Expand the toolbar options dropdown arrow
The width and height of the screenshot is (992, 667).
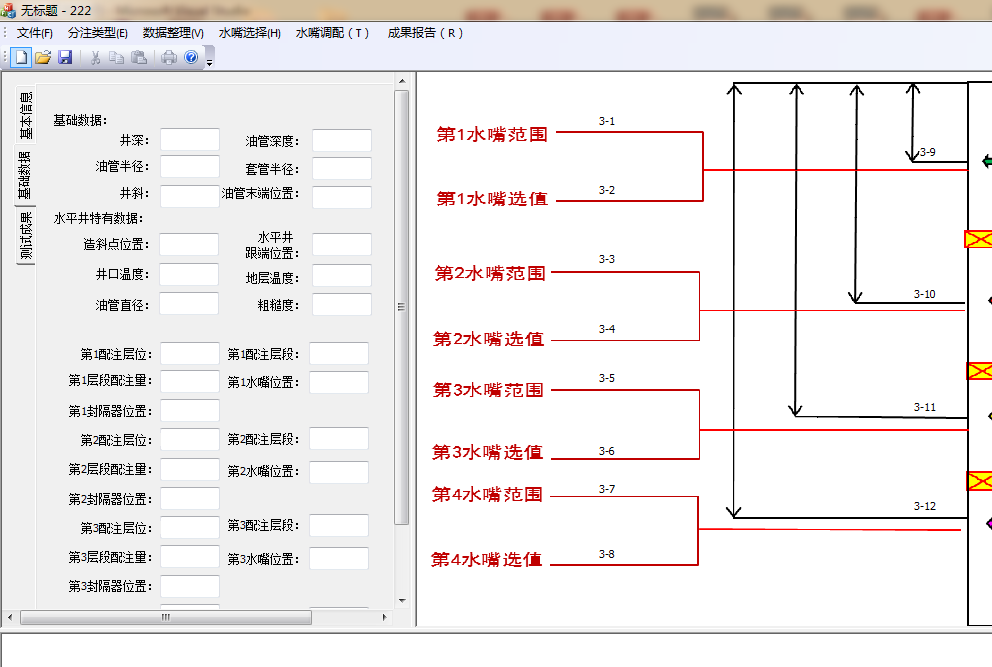point(209,59)
